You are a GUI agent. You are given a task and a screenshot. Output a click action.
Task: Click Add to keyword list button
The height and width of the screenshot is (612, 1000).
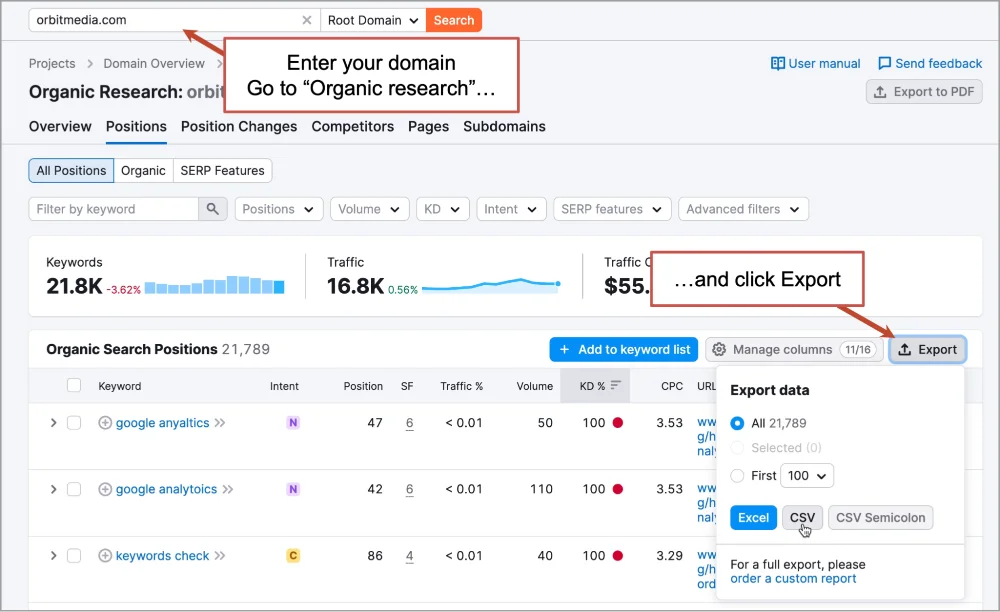(624, 349)
